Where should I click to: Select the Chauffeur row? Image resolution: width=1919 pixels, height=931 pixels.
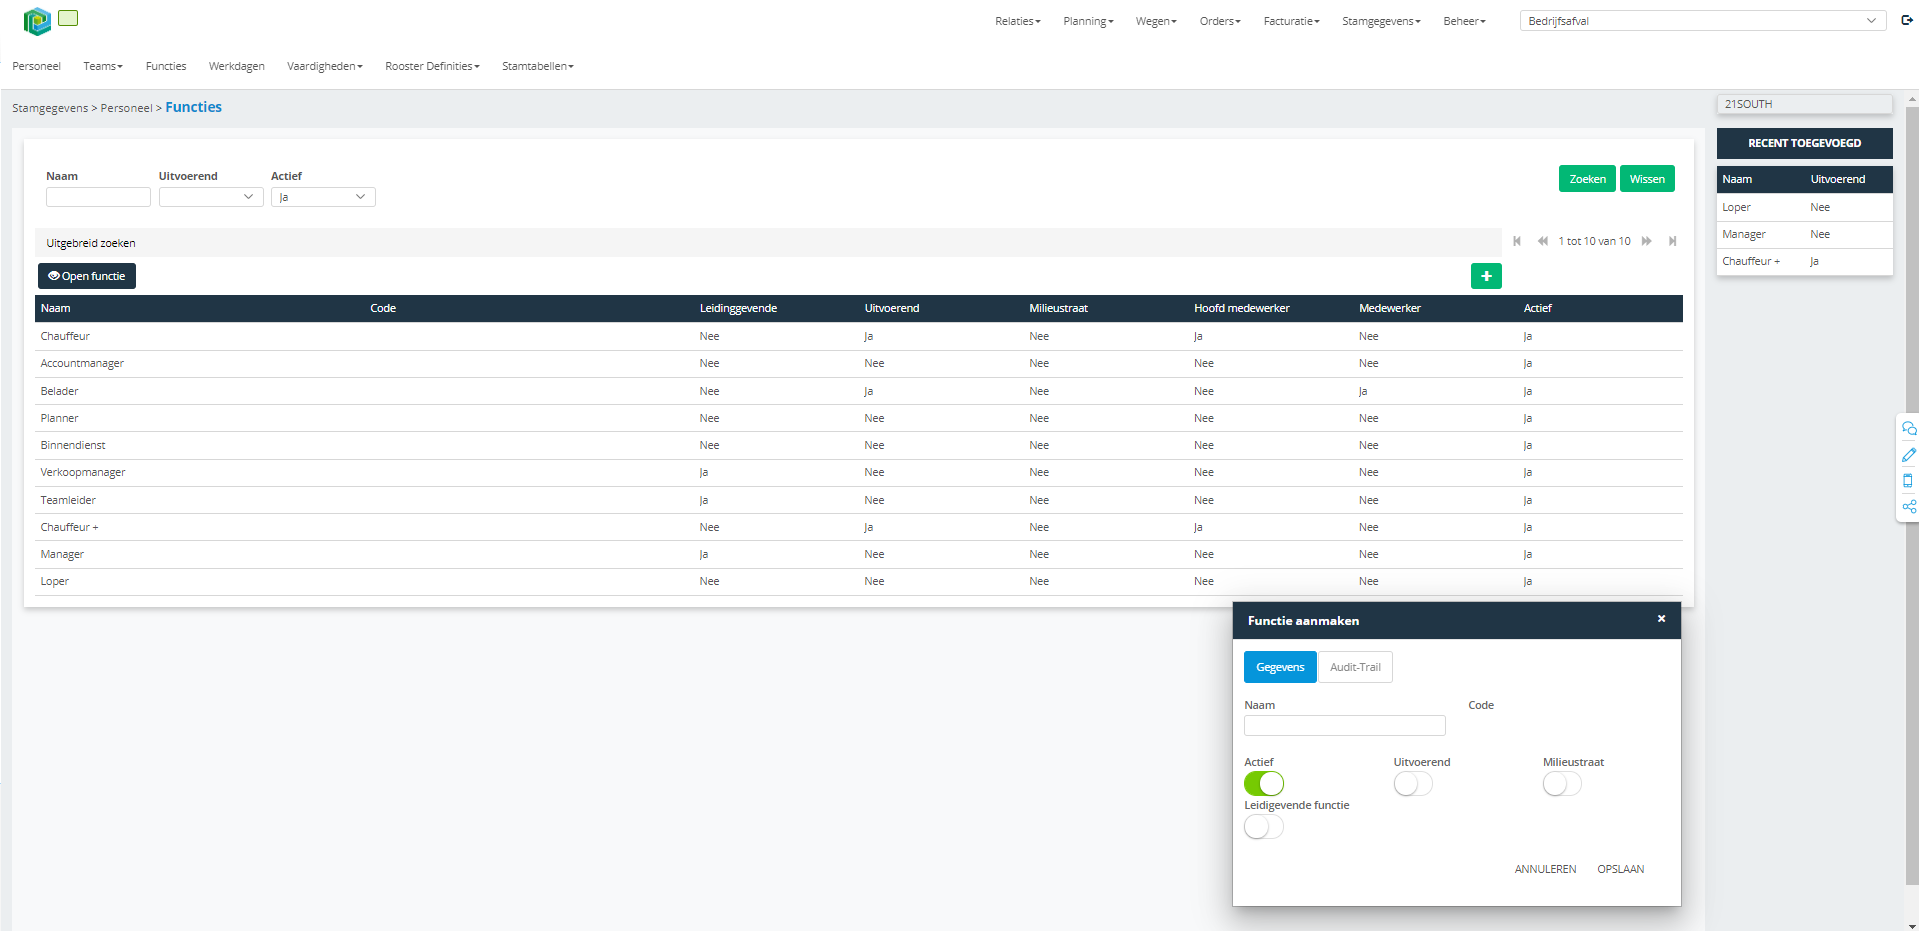pos(859,336)
